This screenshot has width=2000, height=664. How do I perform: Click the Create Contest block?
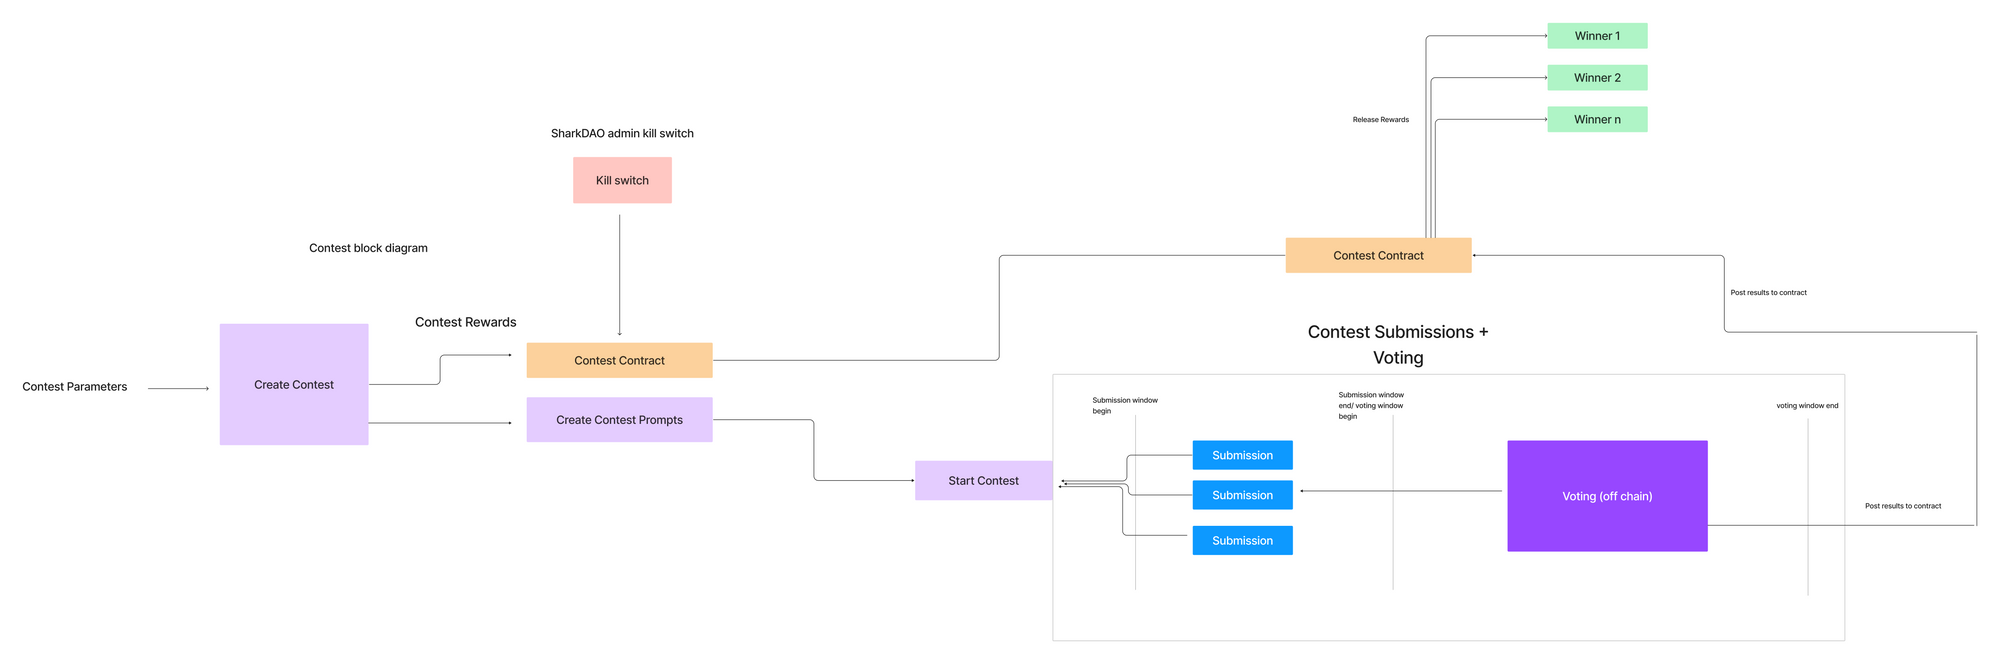[x=293, y=384]
